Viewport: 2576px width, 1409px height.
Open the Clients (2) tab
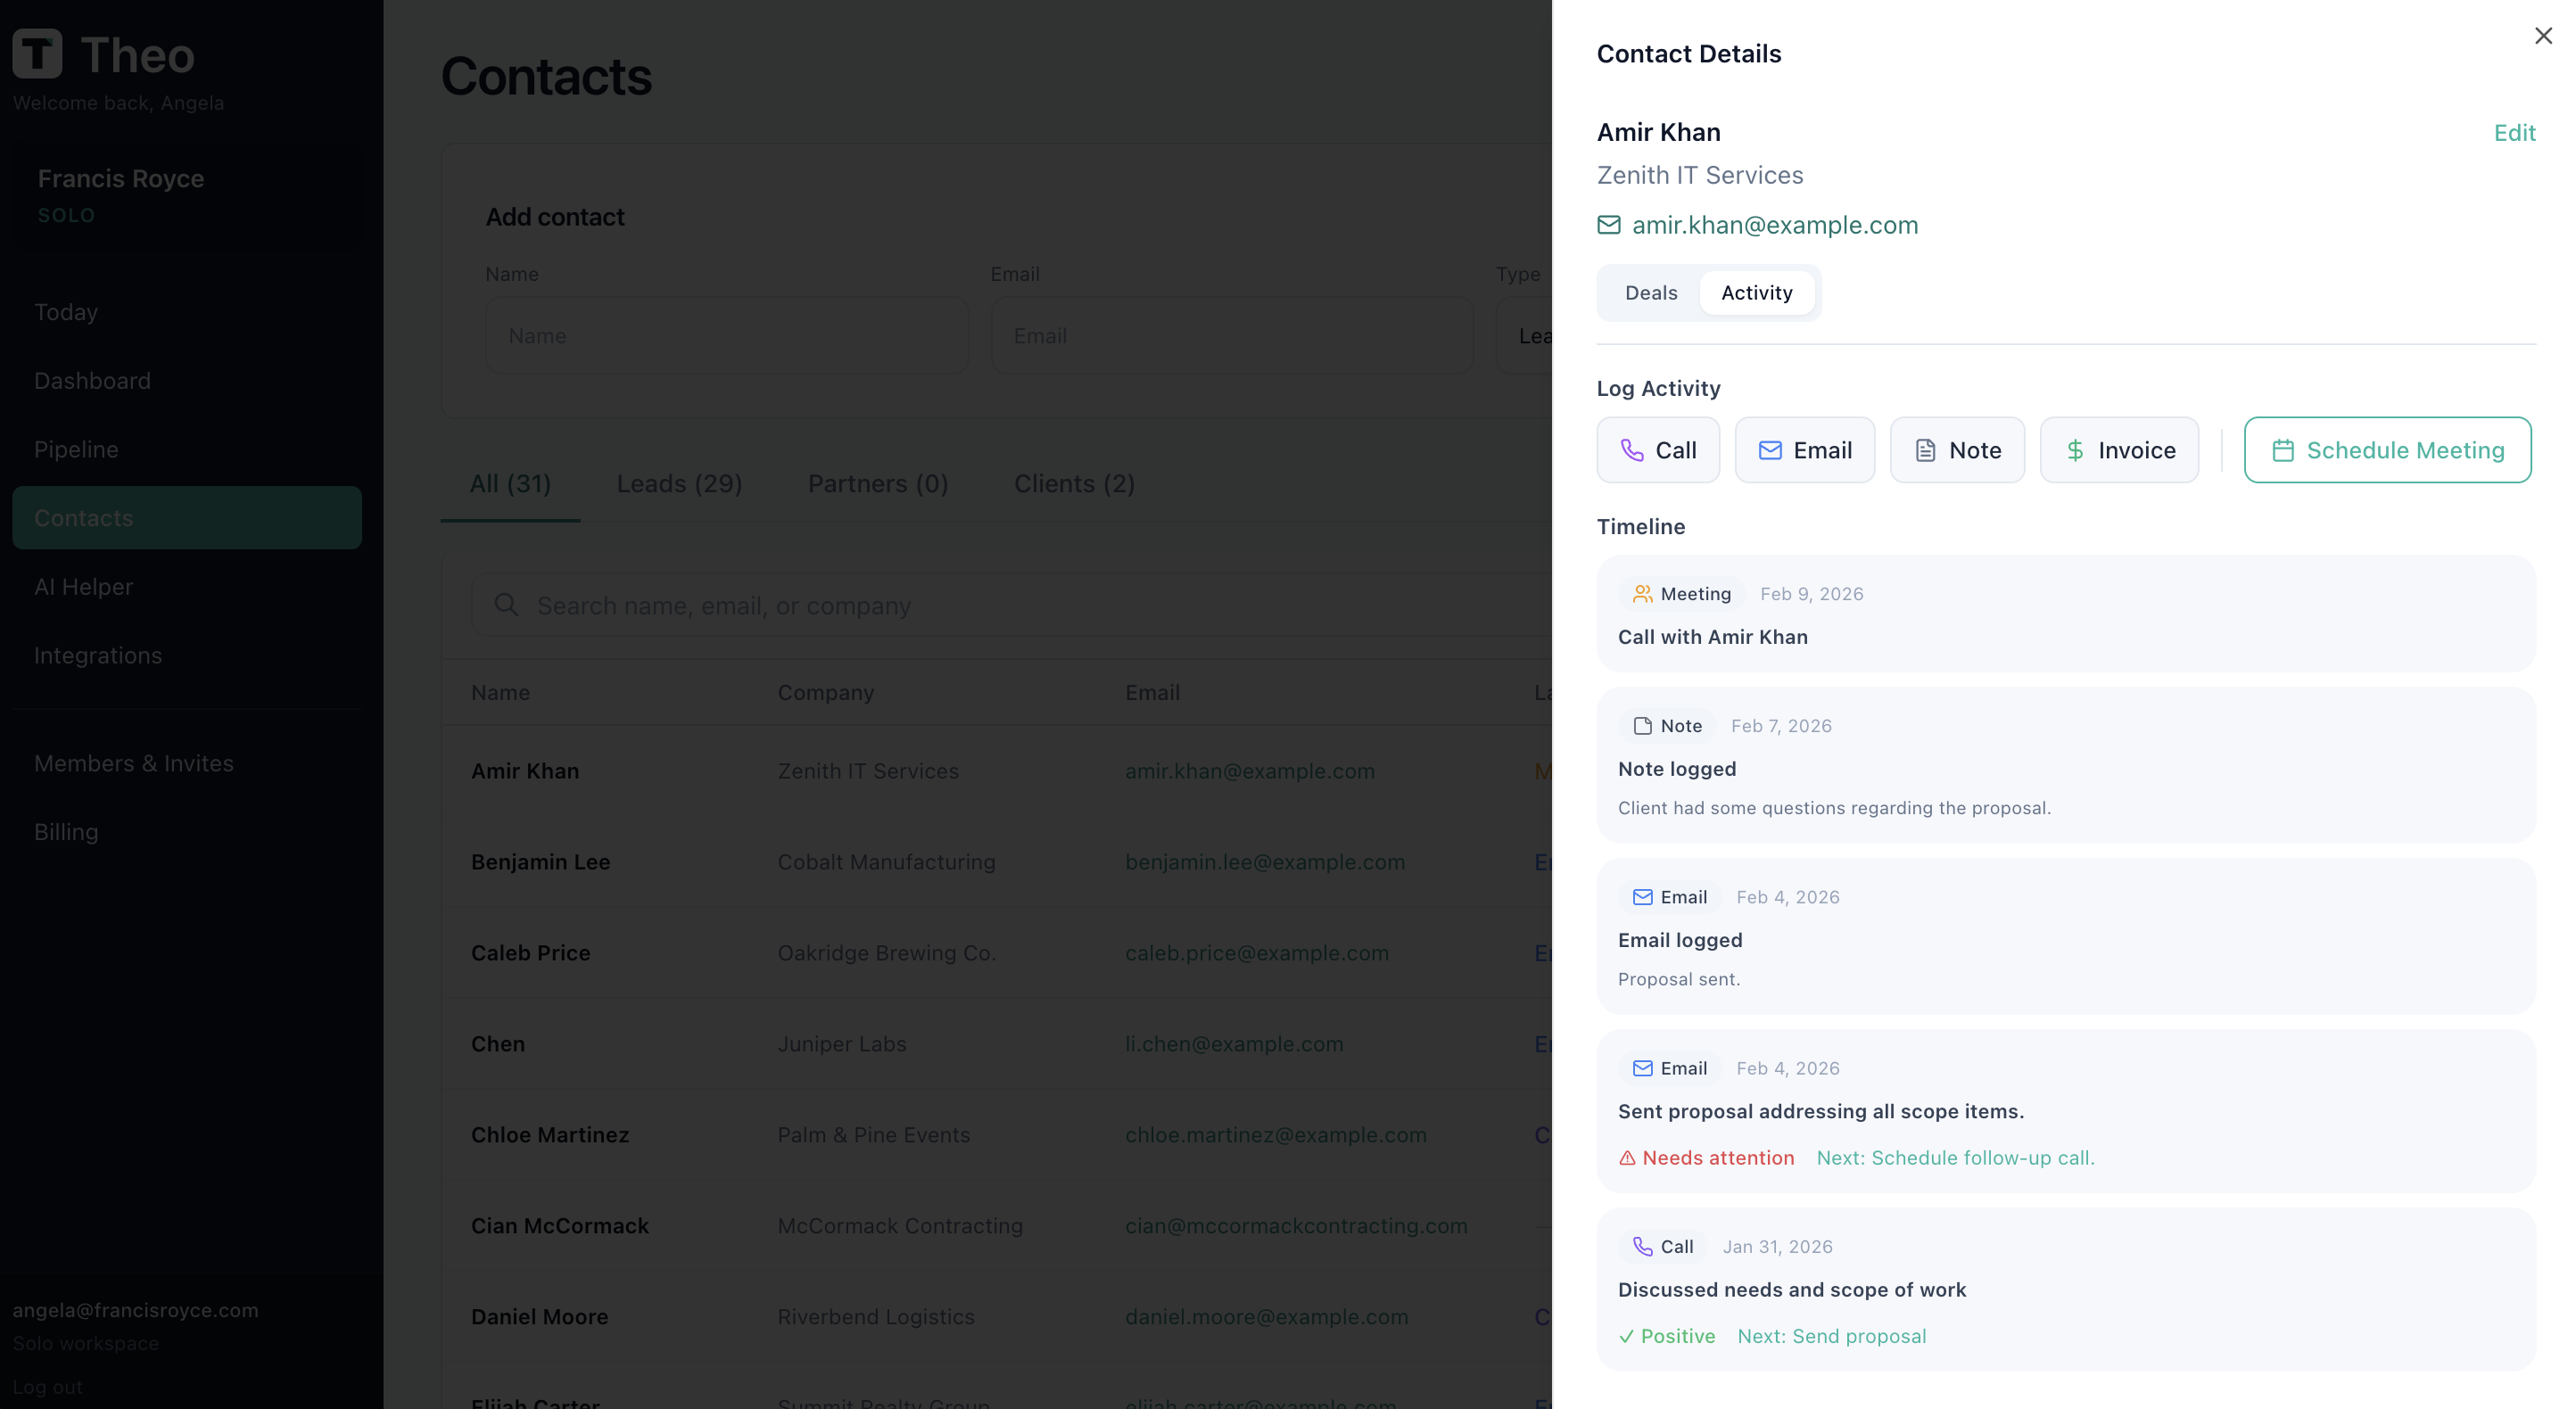[1074, 483]
